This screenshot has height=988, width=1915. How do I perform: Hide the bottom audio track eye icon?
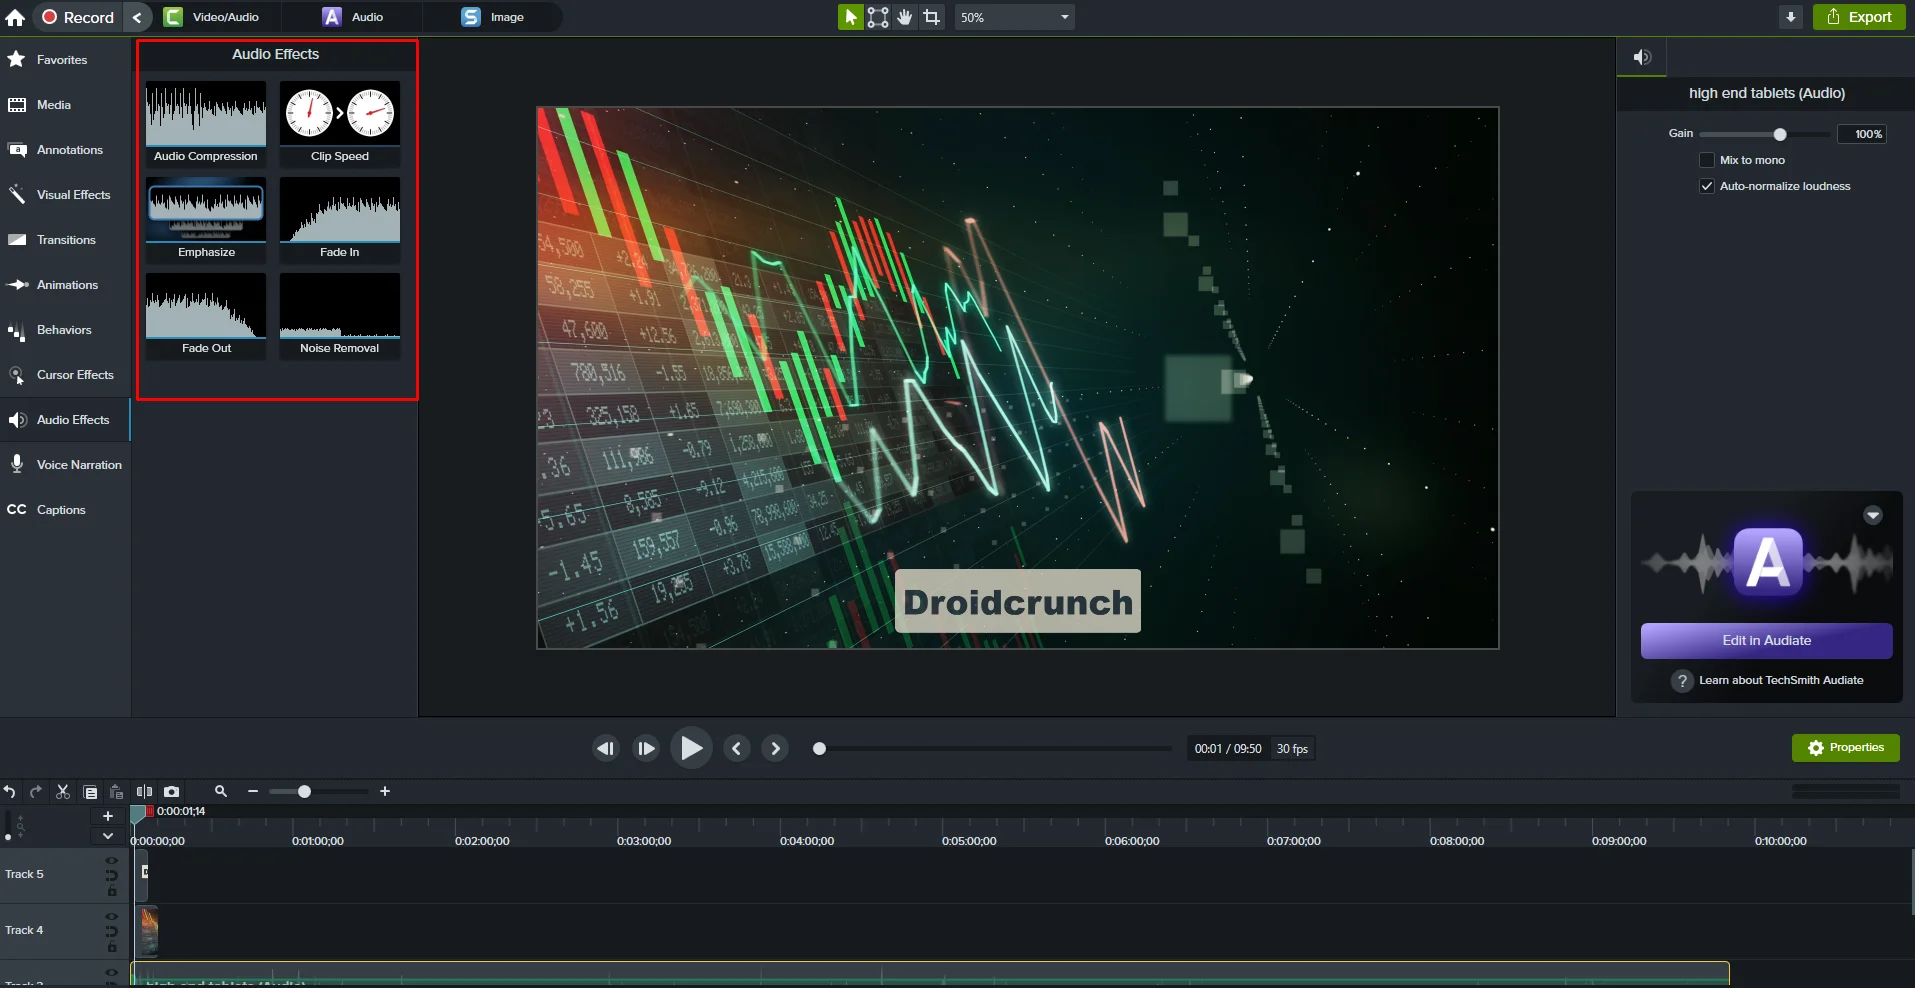[111, 972]
